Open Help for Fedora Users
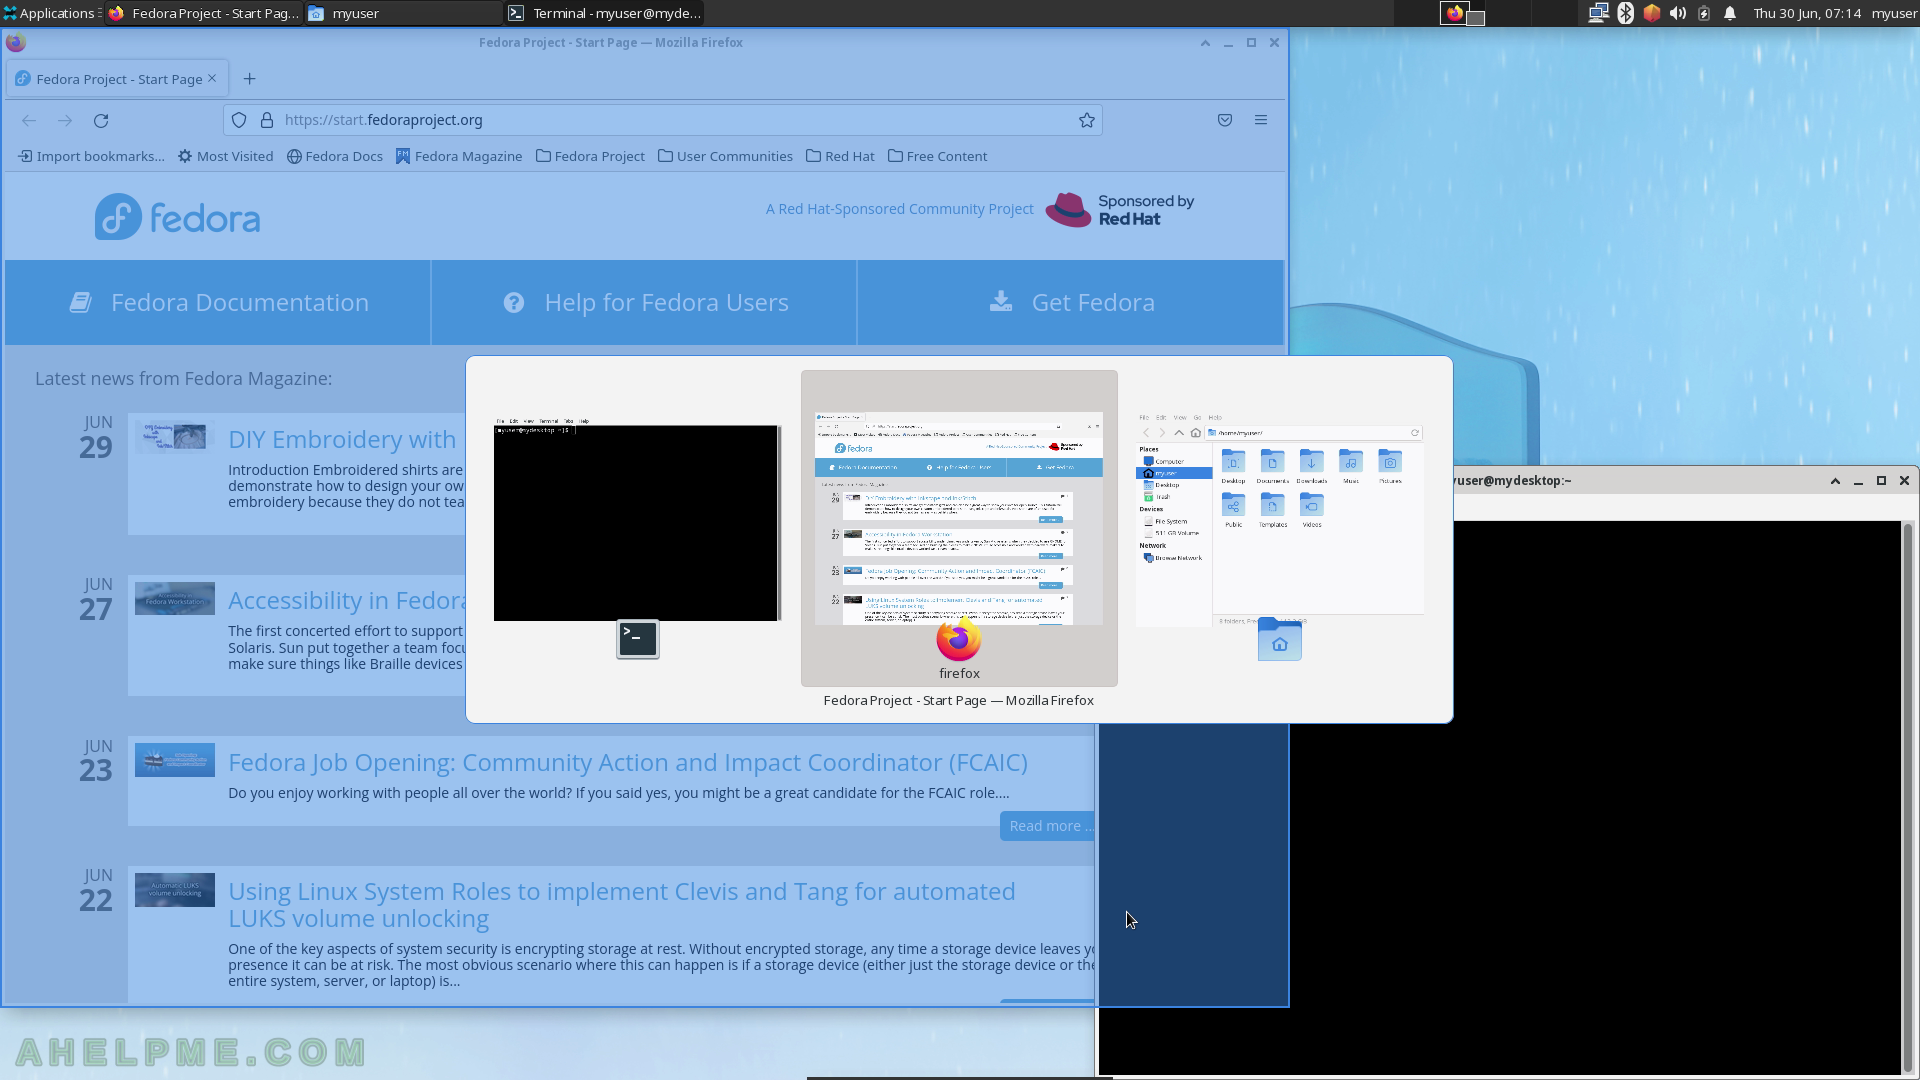 [645, 302]
